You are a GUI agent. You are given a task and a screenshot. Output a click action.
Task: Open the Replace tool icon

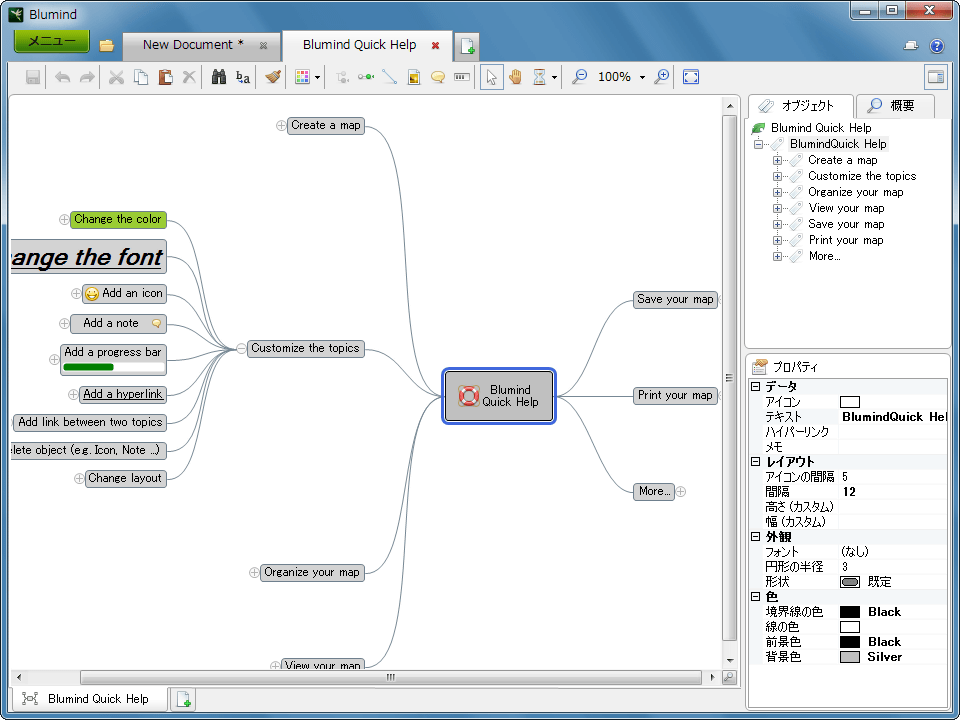coord(243,77)
